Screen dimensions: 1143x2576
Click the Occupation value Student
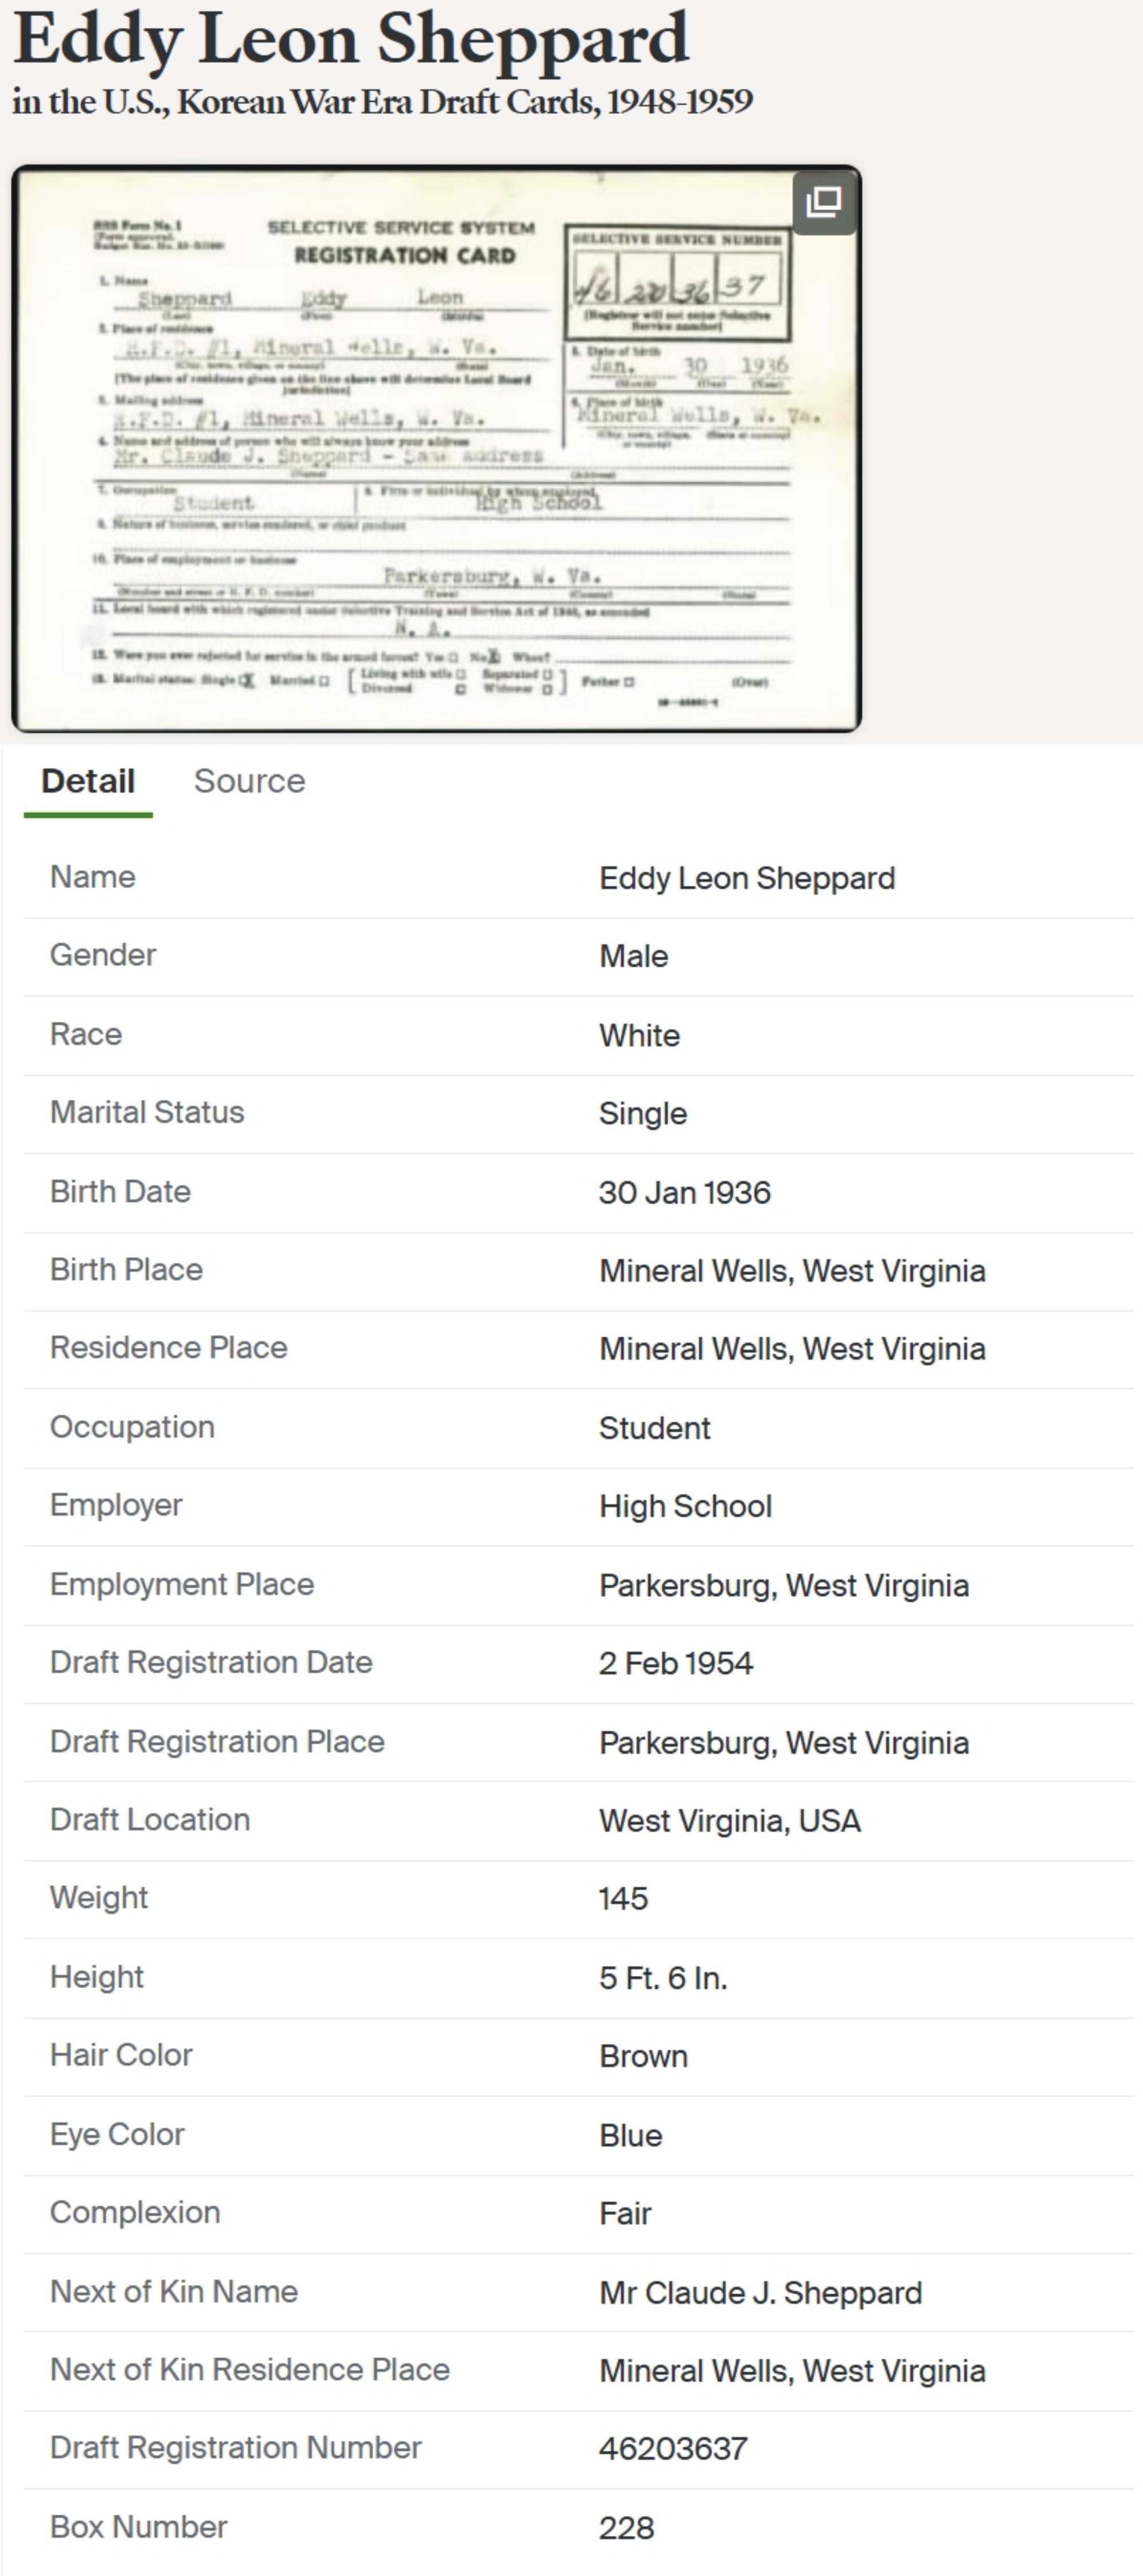click(x=654, y=1428)
